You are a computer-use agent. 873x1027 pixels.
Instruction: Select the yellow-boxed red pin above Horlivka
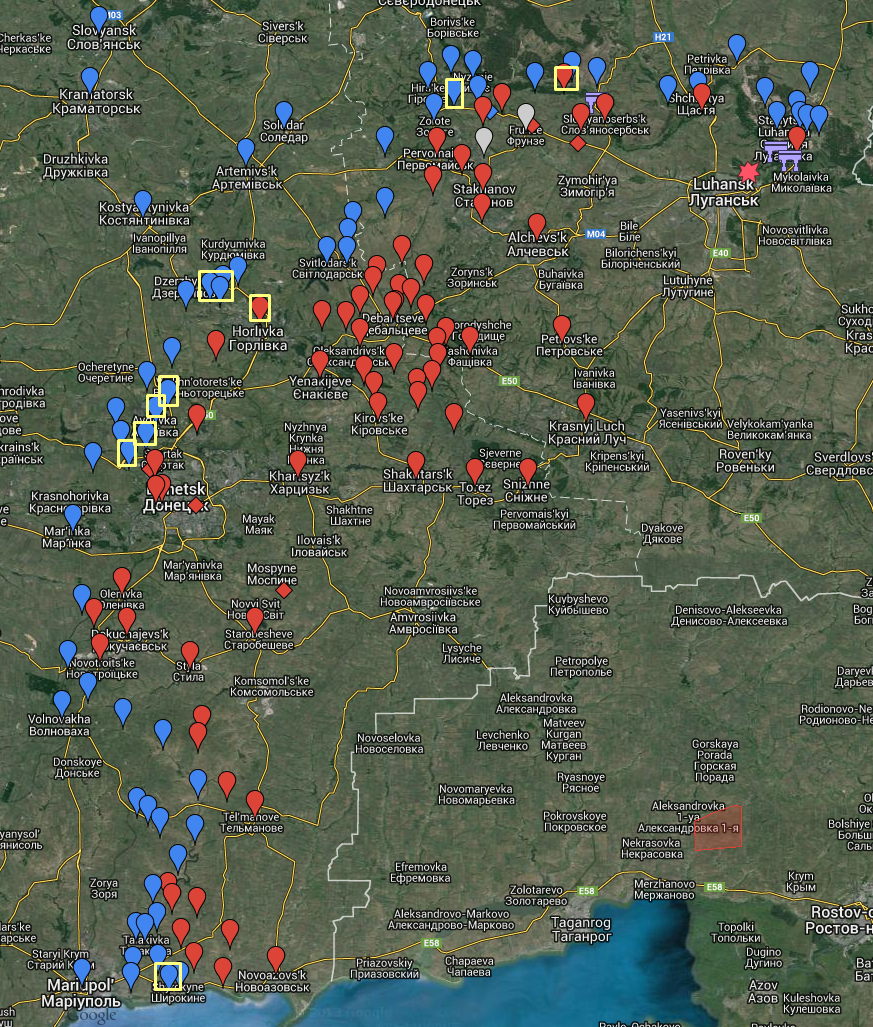[x=260, y=306]
